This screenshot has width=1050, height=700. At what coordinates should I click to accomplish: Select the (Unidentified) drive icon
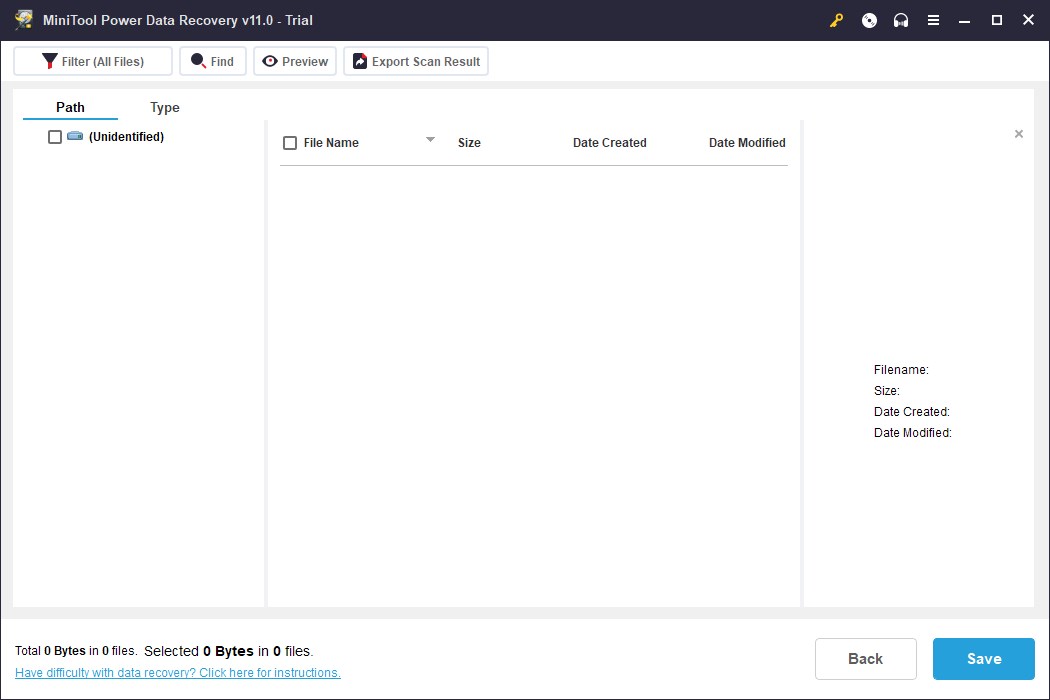[x=75, y=136]
